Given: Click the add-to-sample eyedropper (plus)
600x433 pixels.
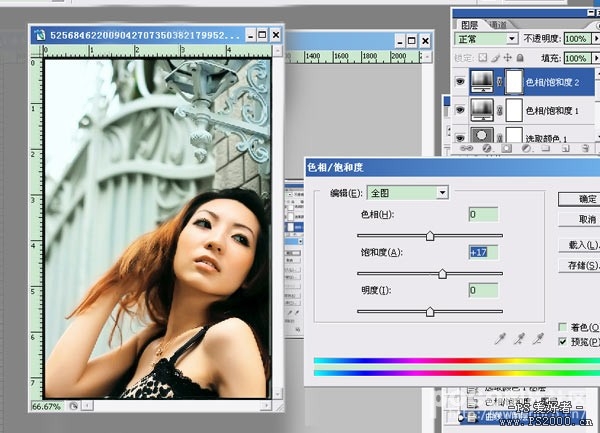Looking at the screenshot, I should point(519,339).
